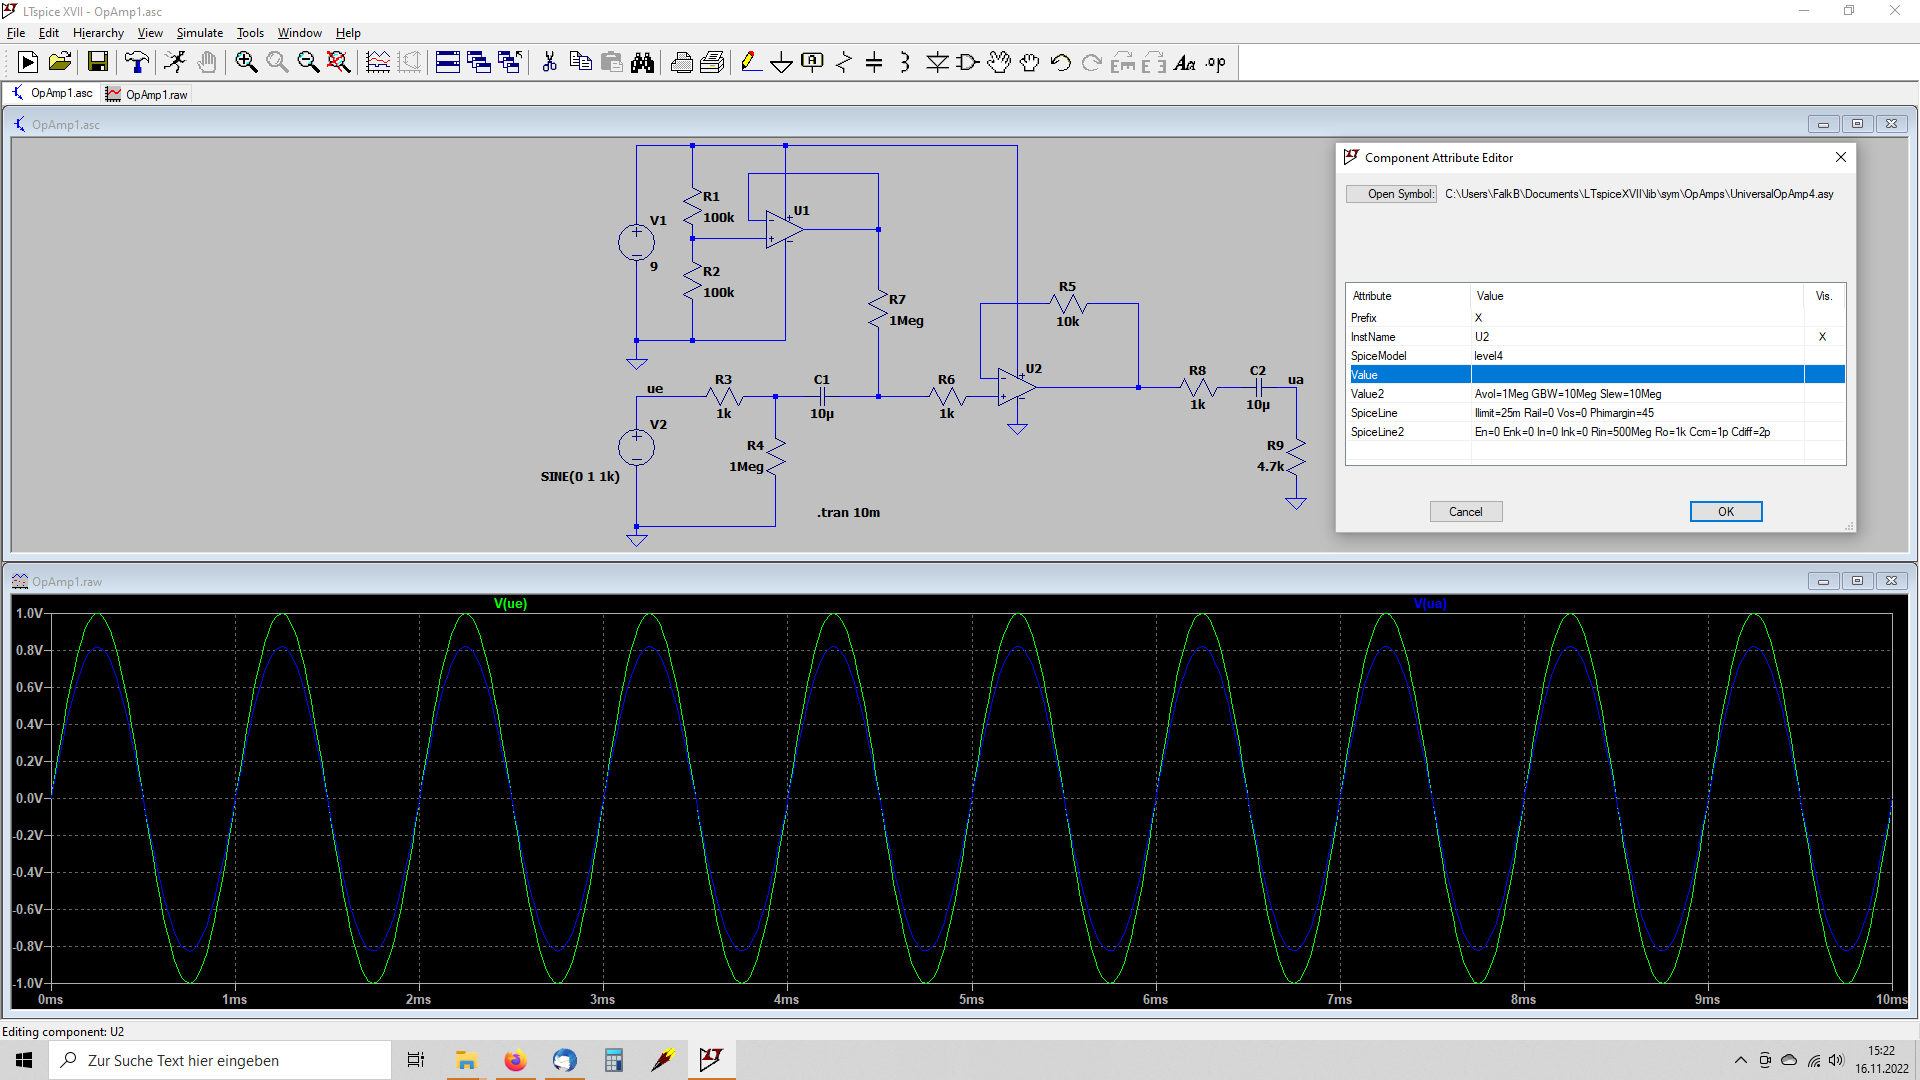
Task: Switch to the OpAmp1.raw tab
Action: (147, 94)
